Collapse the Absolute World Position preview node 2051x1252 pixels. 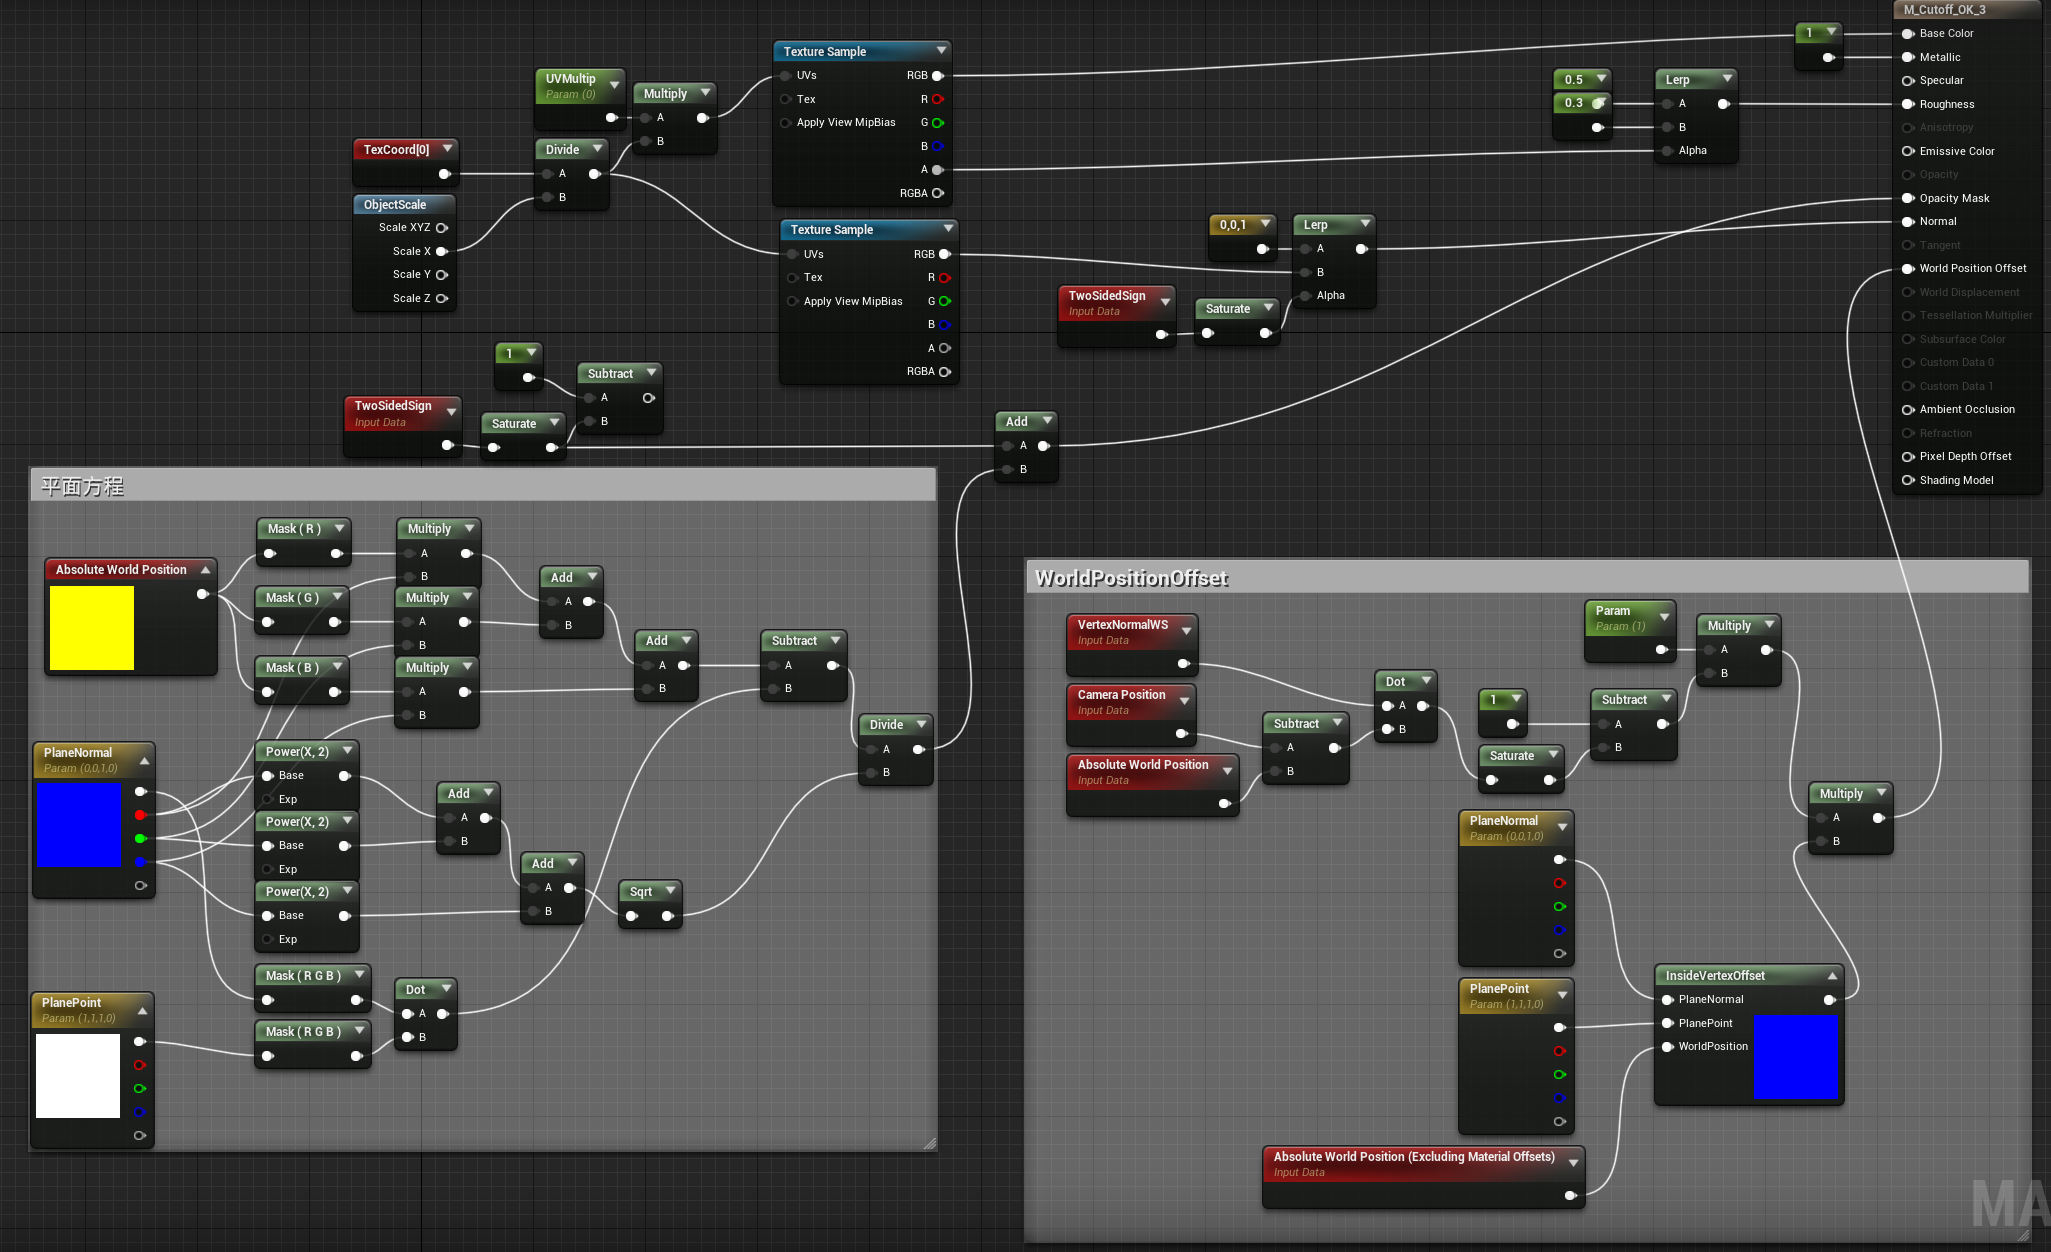[205, 570]
